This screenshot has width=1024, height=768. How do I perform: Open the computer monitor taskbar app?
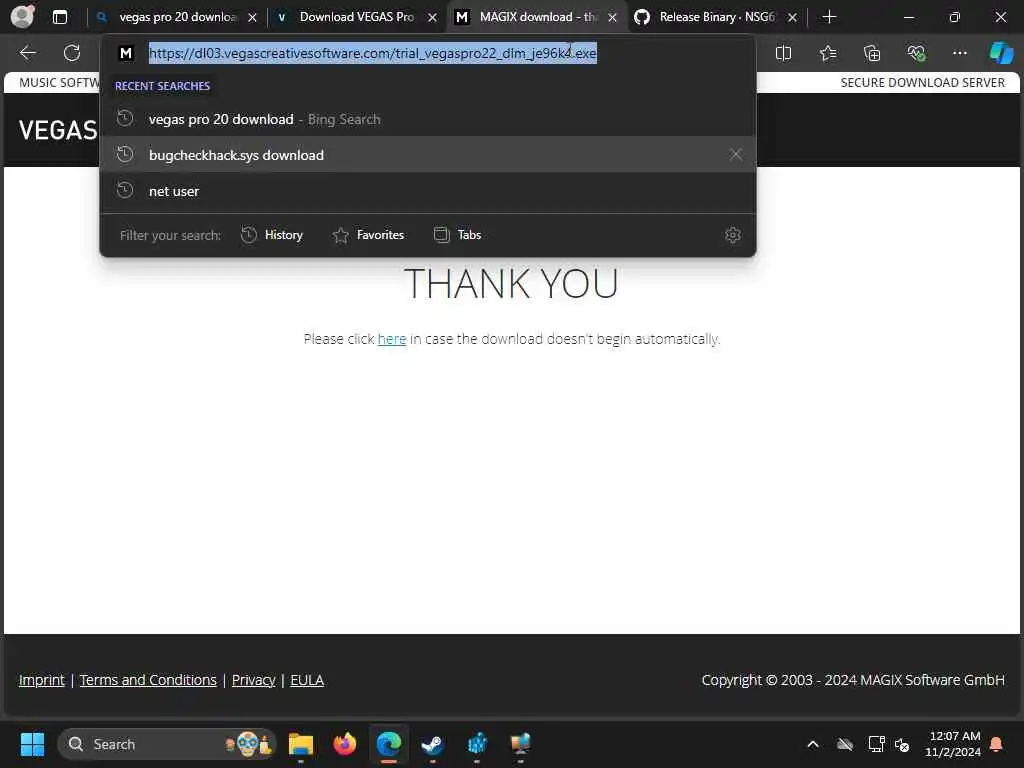(520, 744)
